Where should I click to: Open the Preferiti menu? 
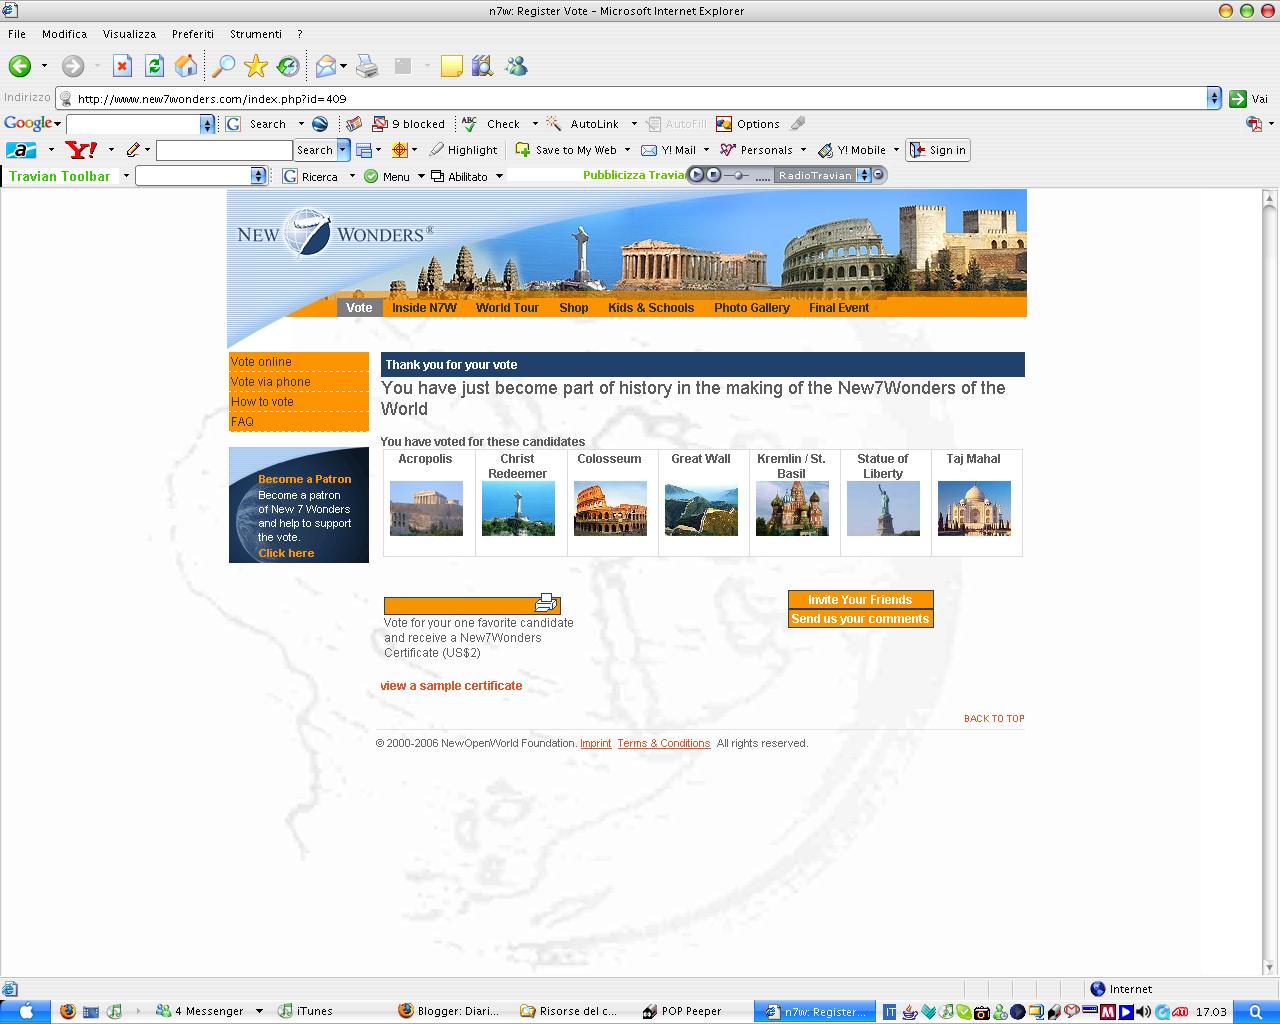point(193,34)
